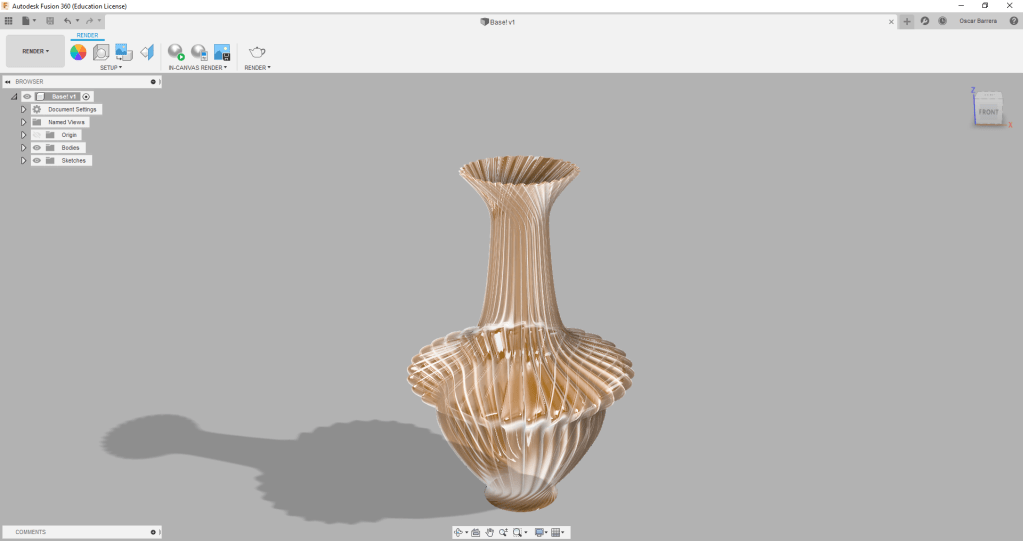Switch to the Render ribbon tab
The width and height of the screenshot is (1023, 541).
click(x=88, y=35)
